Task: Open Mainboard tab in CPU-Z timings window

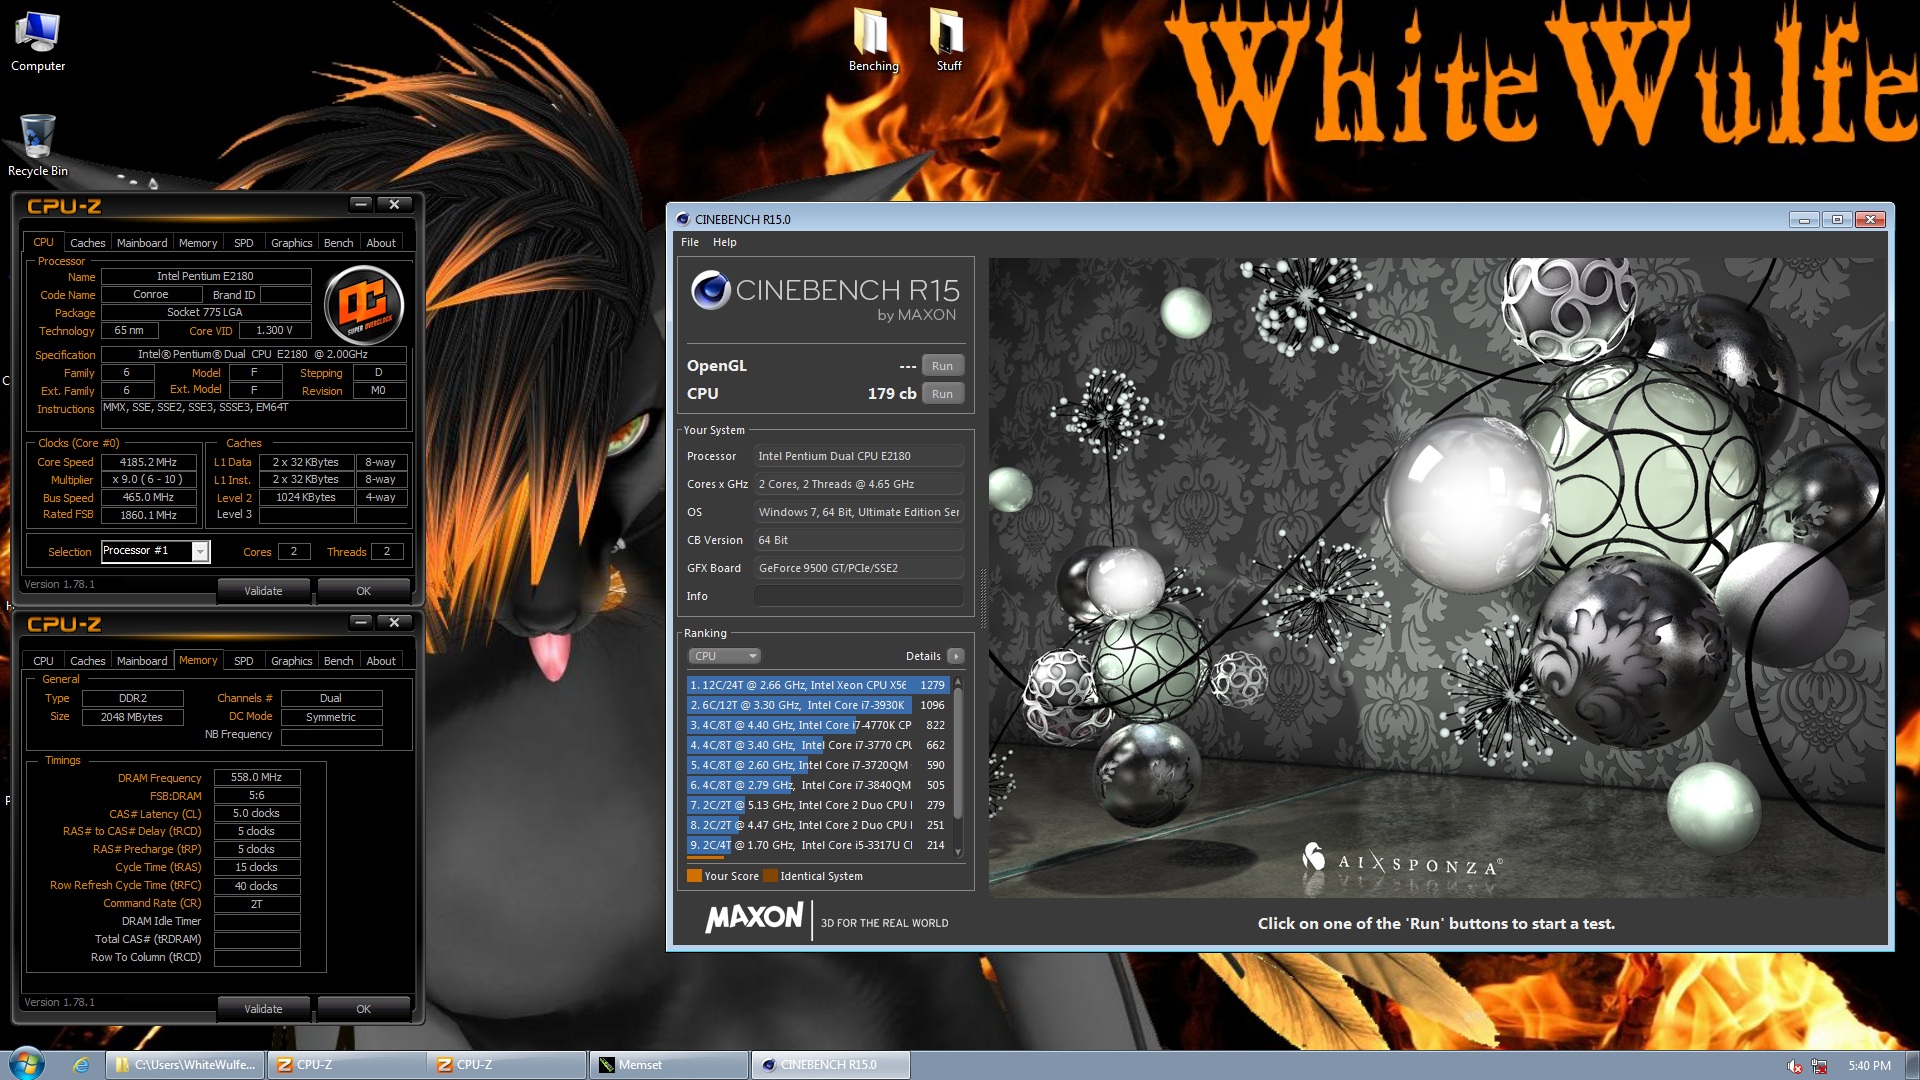Action: [142, 661]
